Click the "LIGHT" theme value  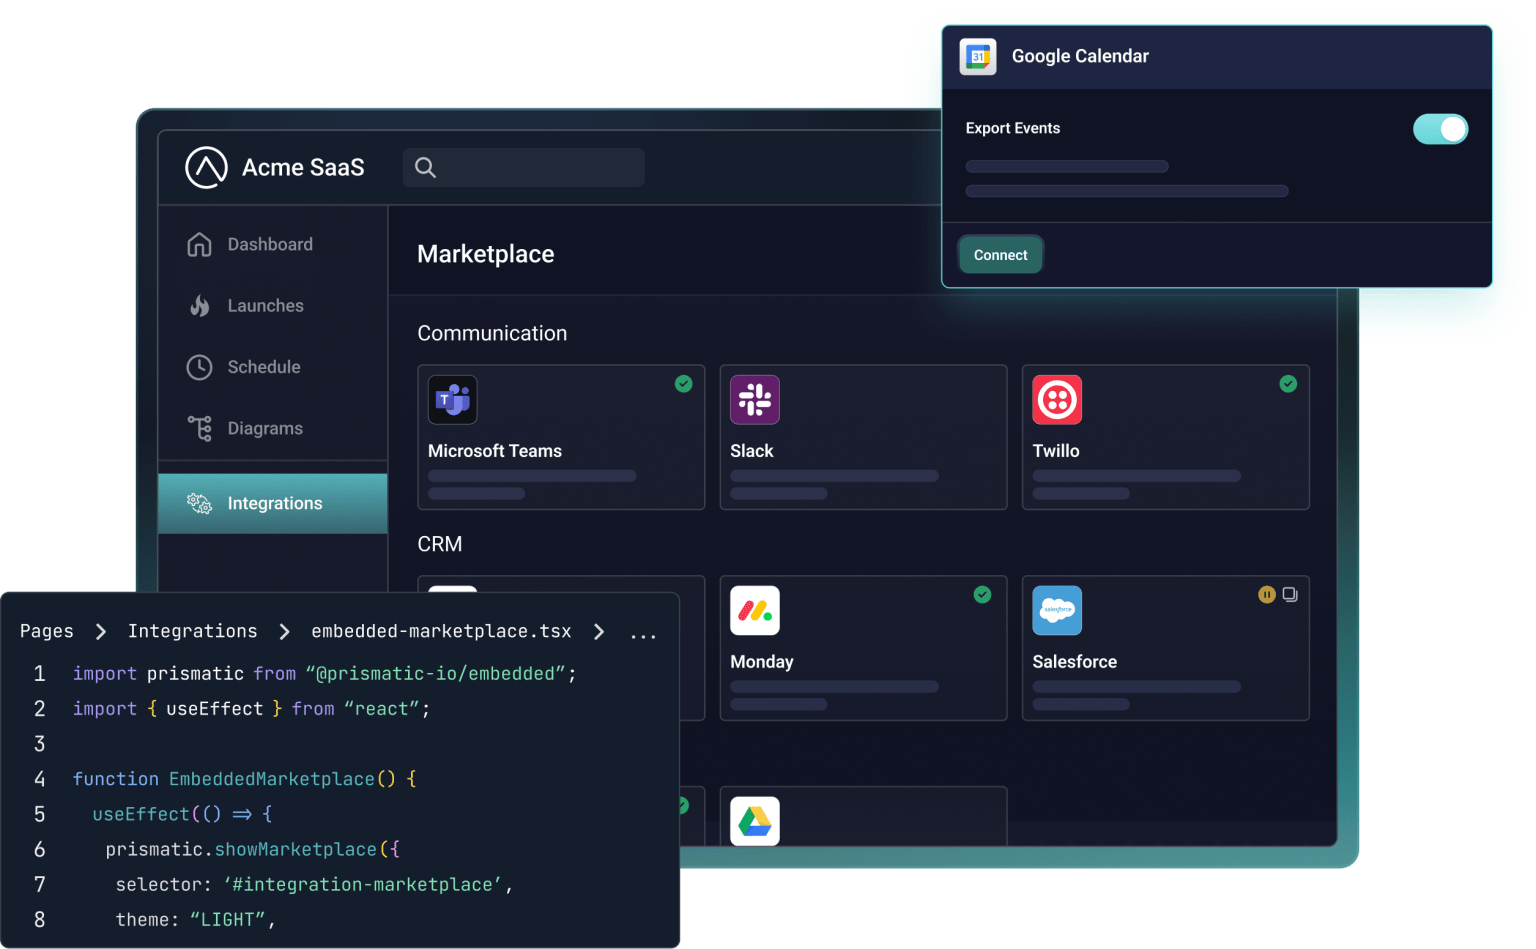[227, 919]
